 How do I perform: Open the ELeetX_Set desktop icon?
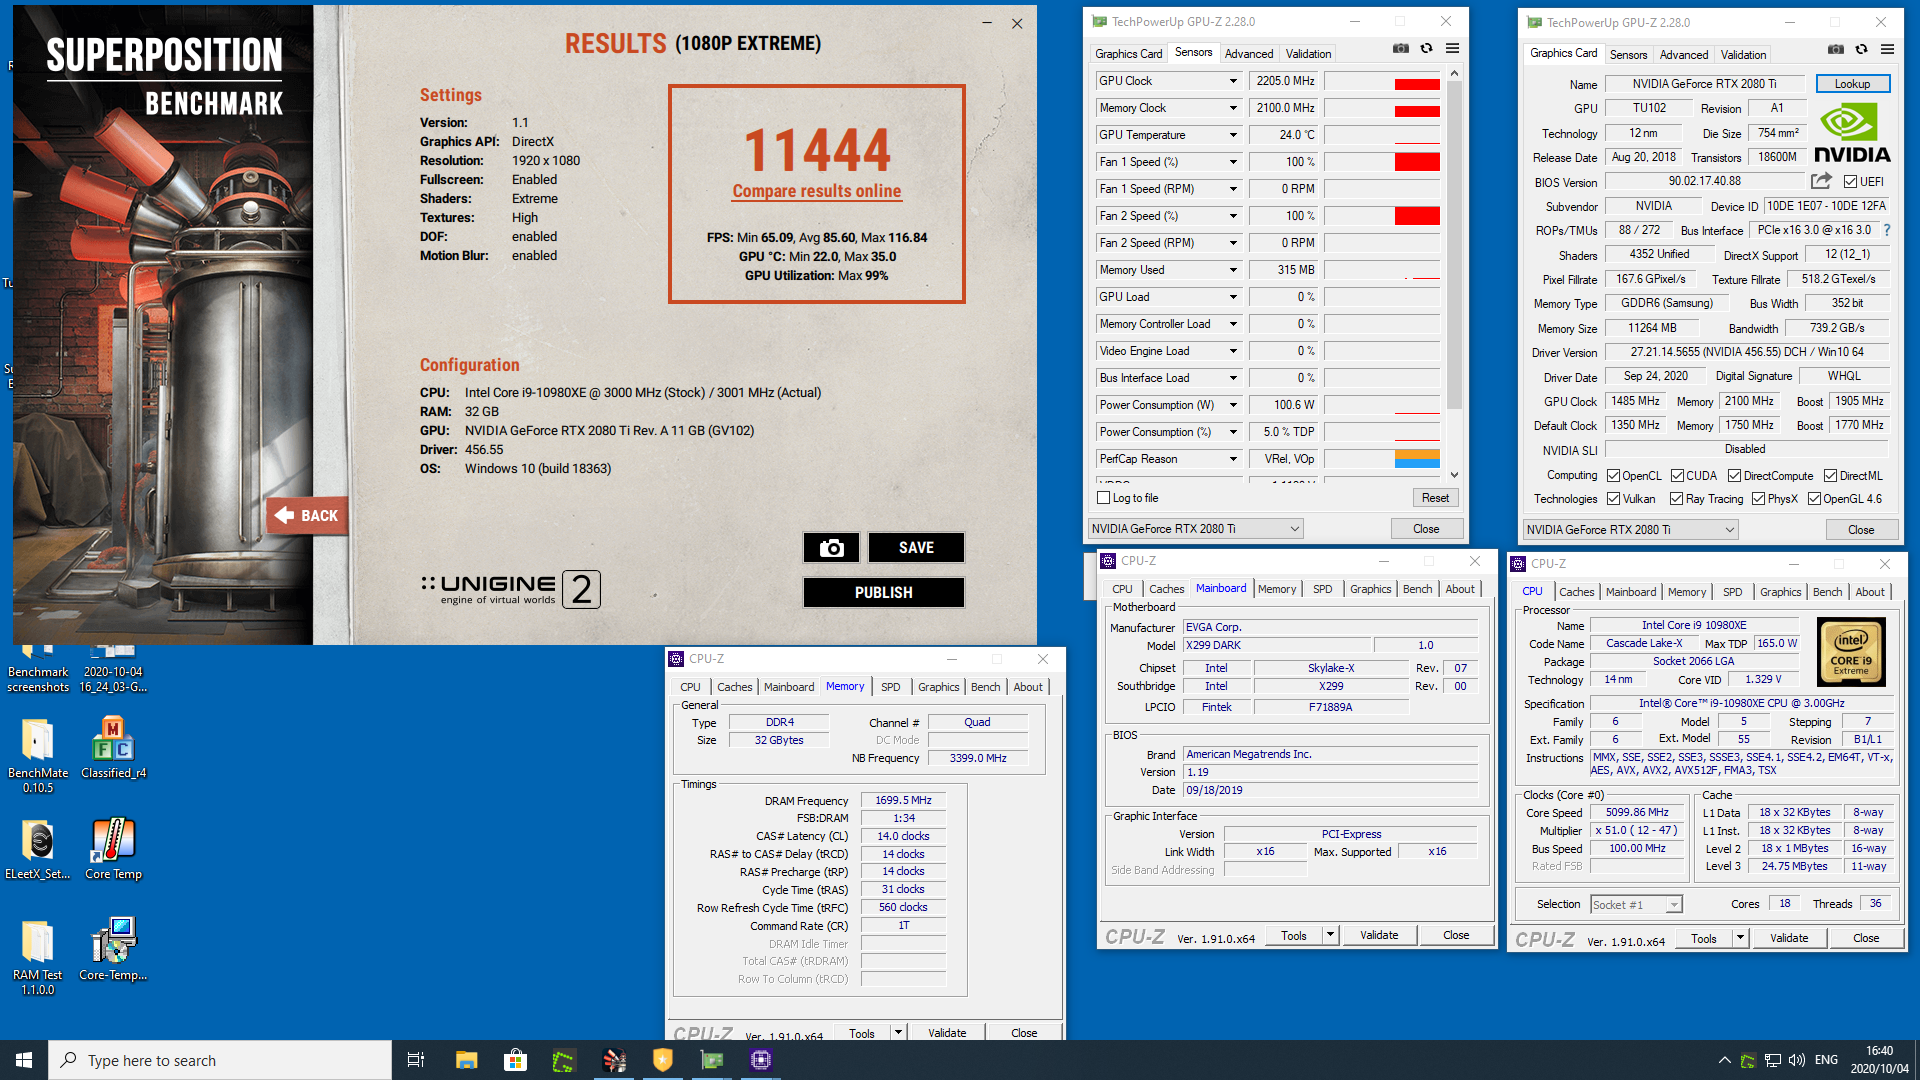coord(38,849)
